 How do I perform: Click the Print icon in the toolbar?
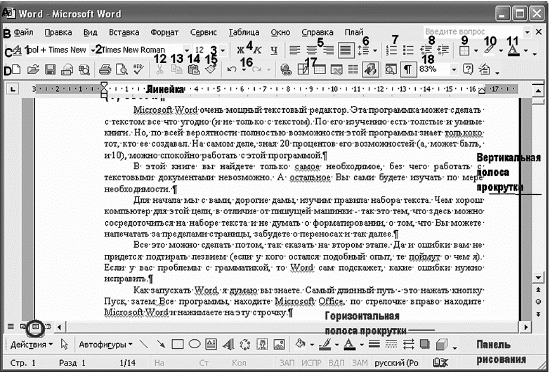[x=105, y=69]
